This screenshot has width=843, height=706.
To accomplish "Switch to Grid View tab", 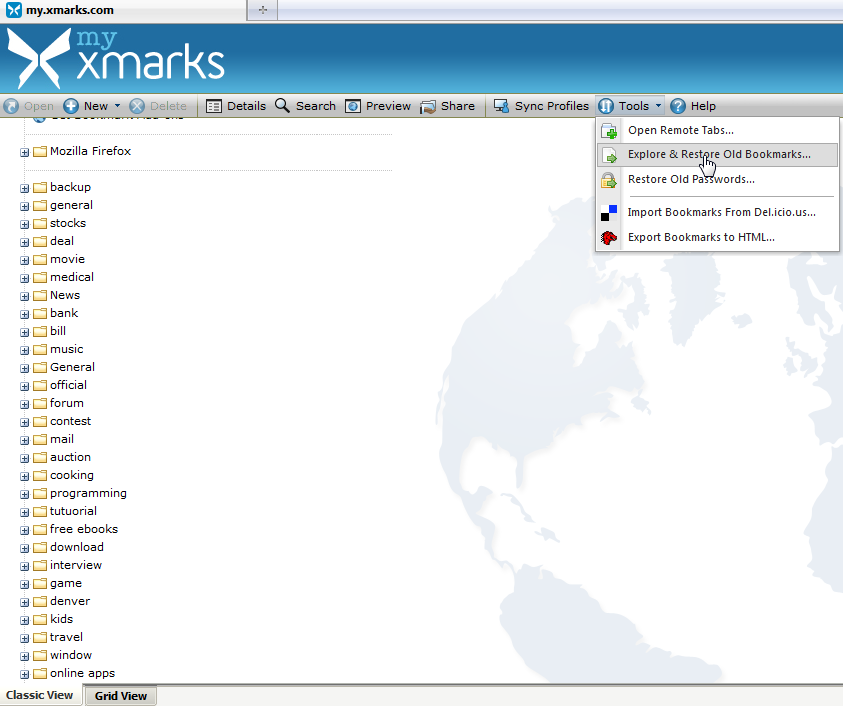I will pyautogui.click(x=120, y=696).
